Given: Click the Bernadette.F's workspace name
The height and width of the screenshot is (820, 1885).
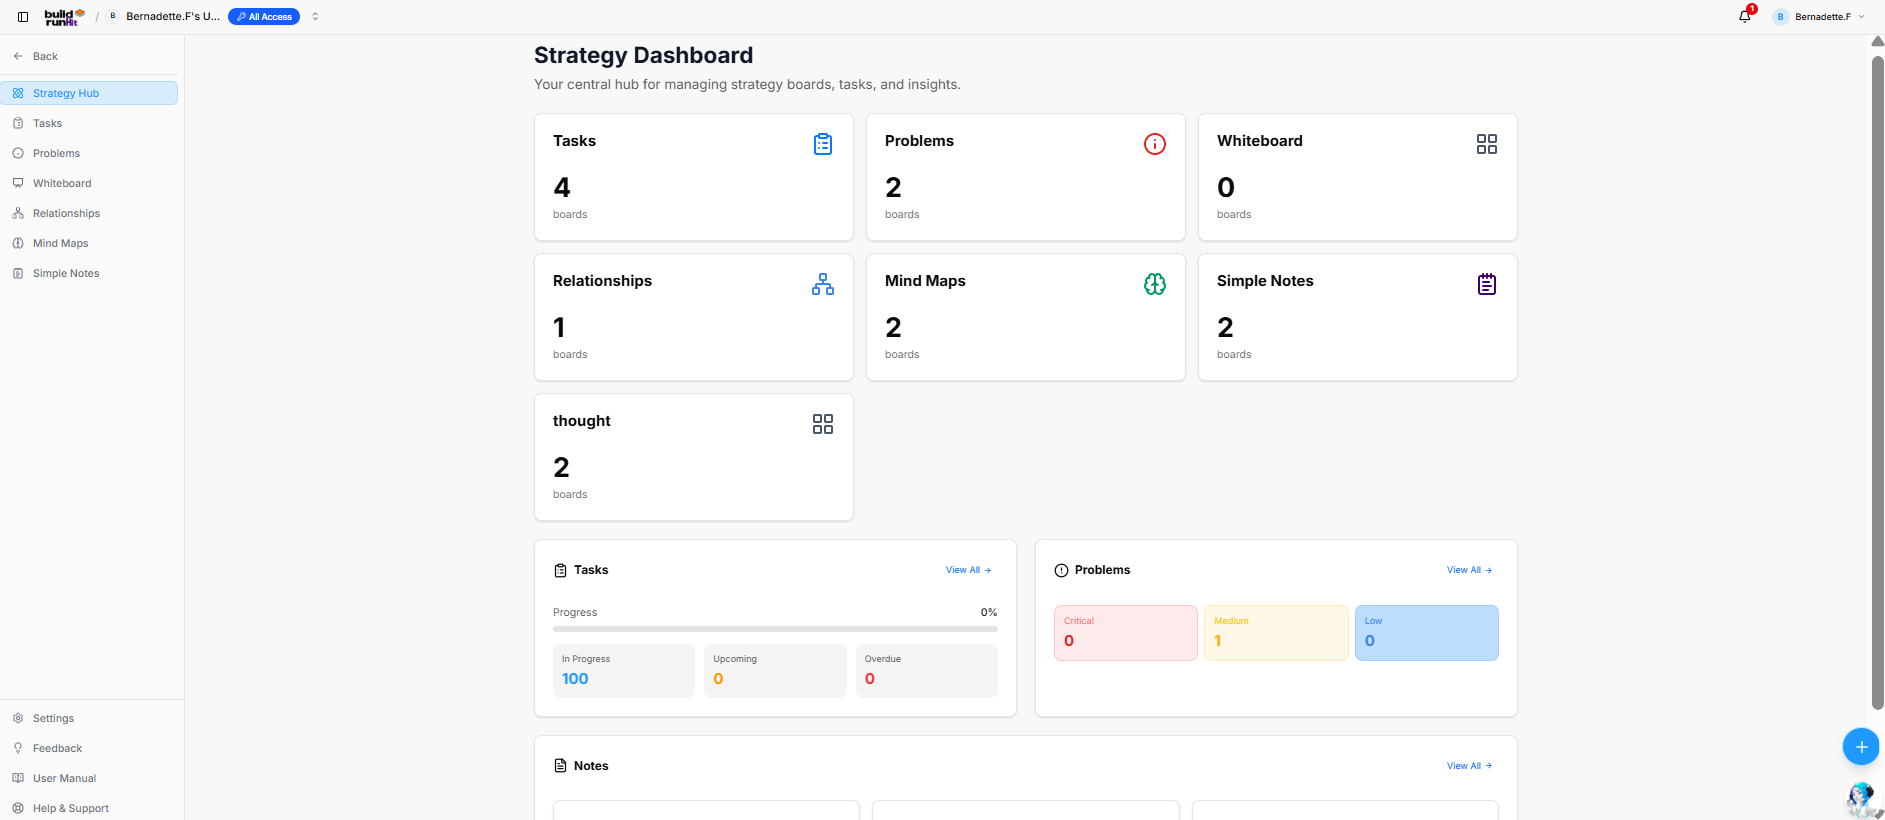Looking at the screenshot, I should (x=172, y=17).
